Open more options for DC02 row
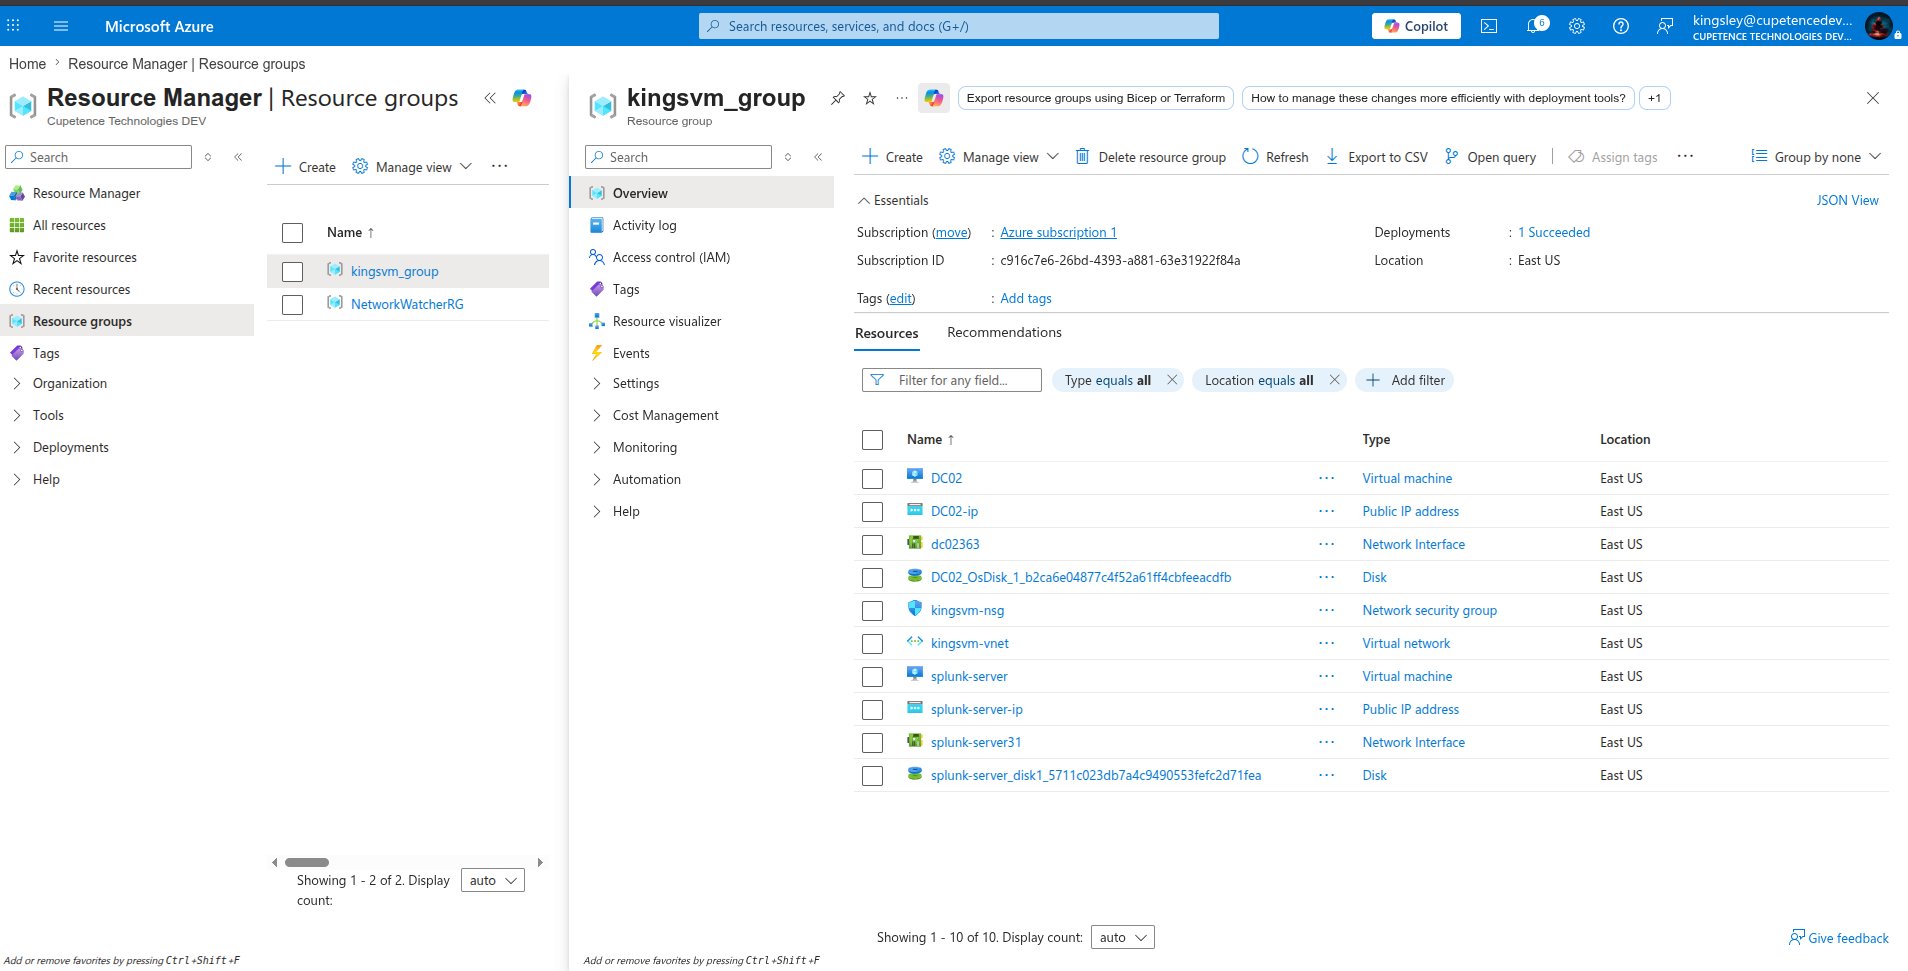The height and width of the screenshot is (971, 1908). (x=1326, y=478)
